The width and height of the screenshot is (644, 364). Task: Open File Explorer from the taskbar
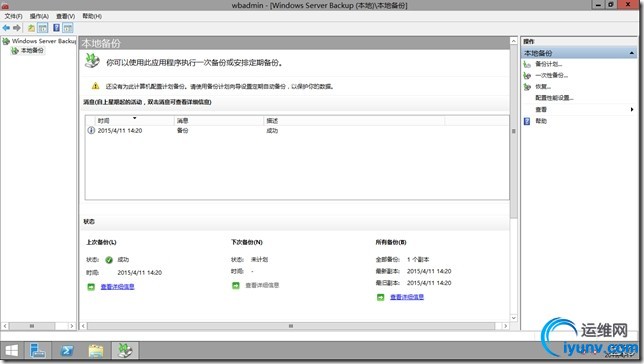[x=96, y=350]
